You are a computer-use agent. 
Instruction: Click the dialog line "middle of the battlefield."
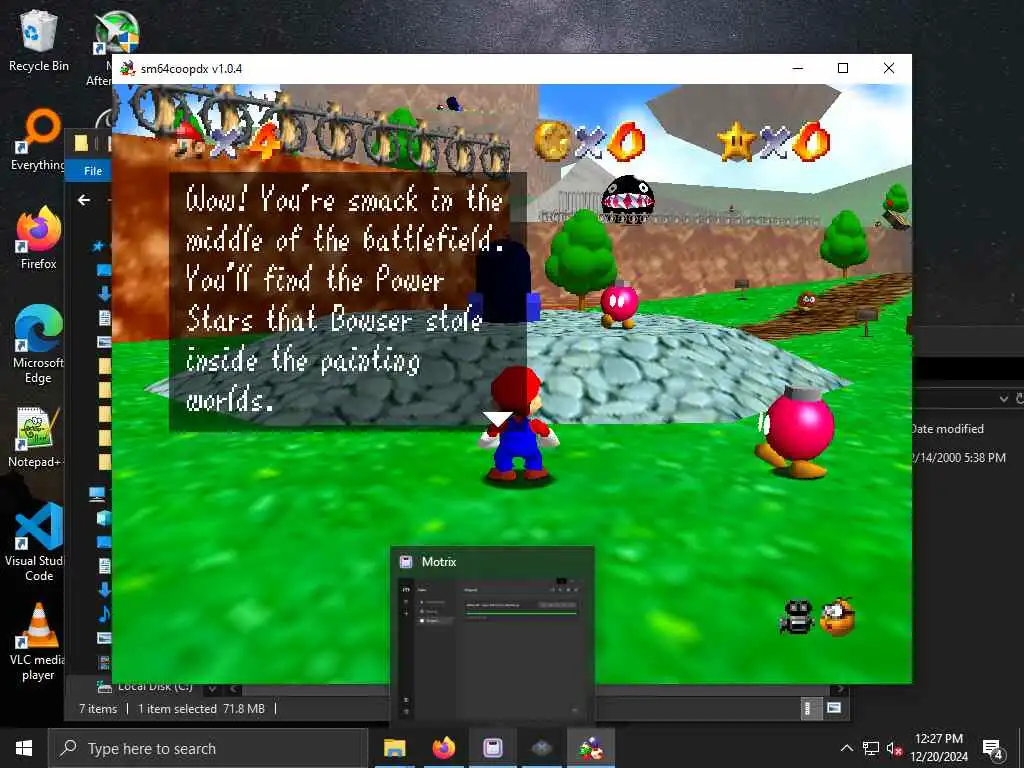click(345, 239)
